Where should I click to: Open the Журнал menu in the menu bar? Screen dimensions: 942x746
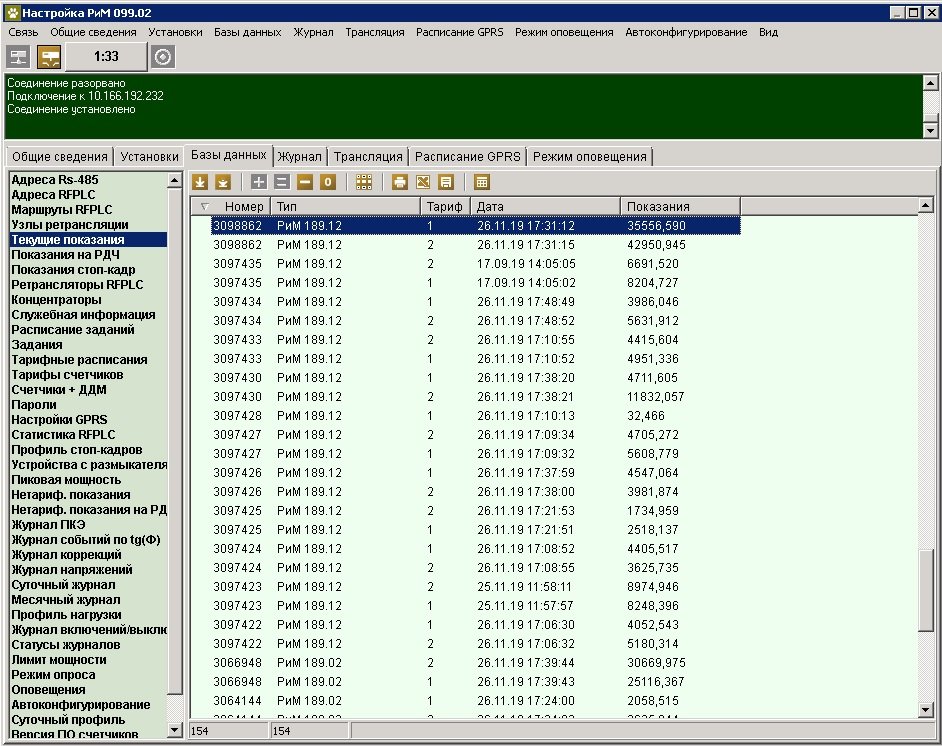coord(313,32)
